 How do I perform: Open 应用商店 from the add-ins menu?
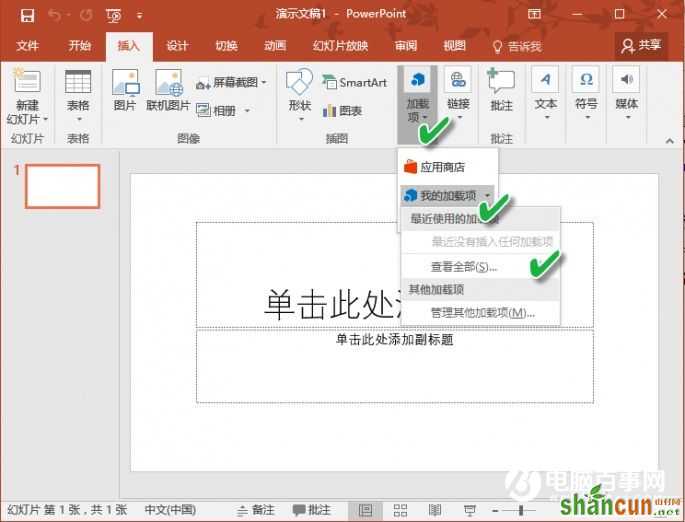448,167
